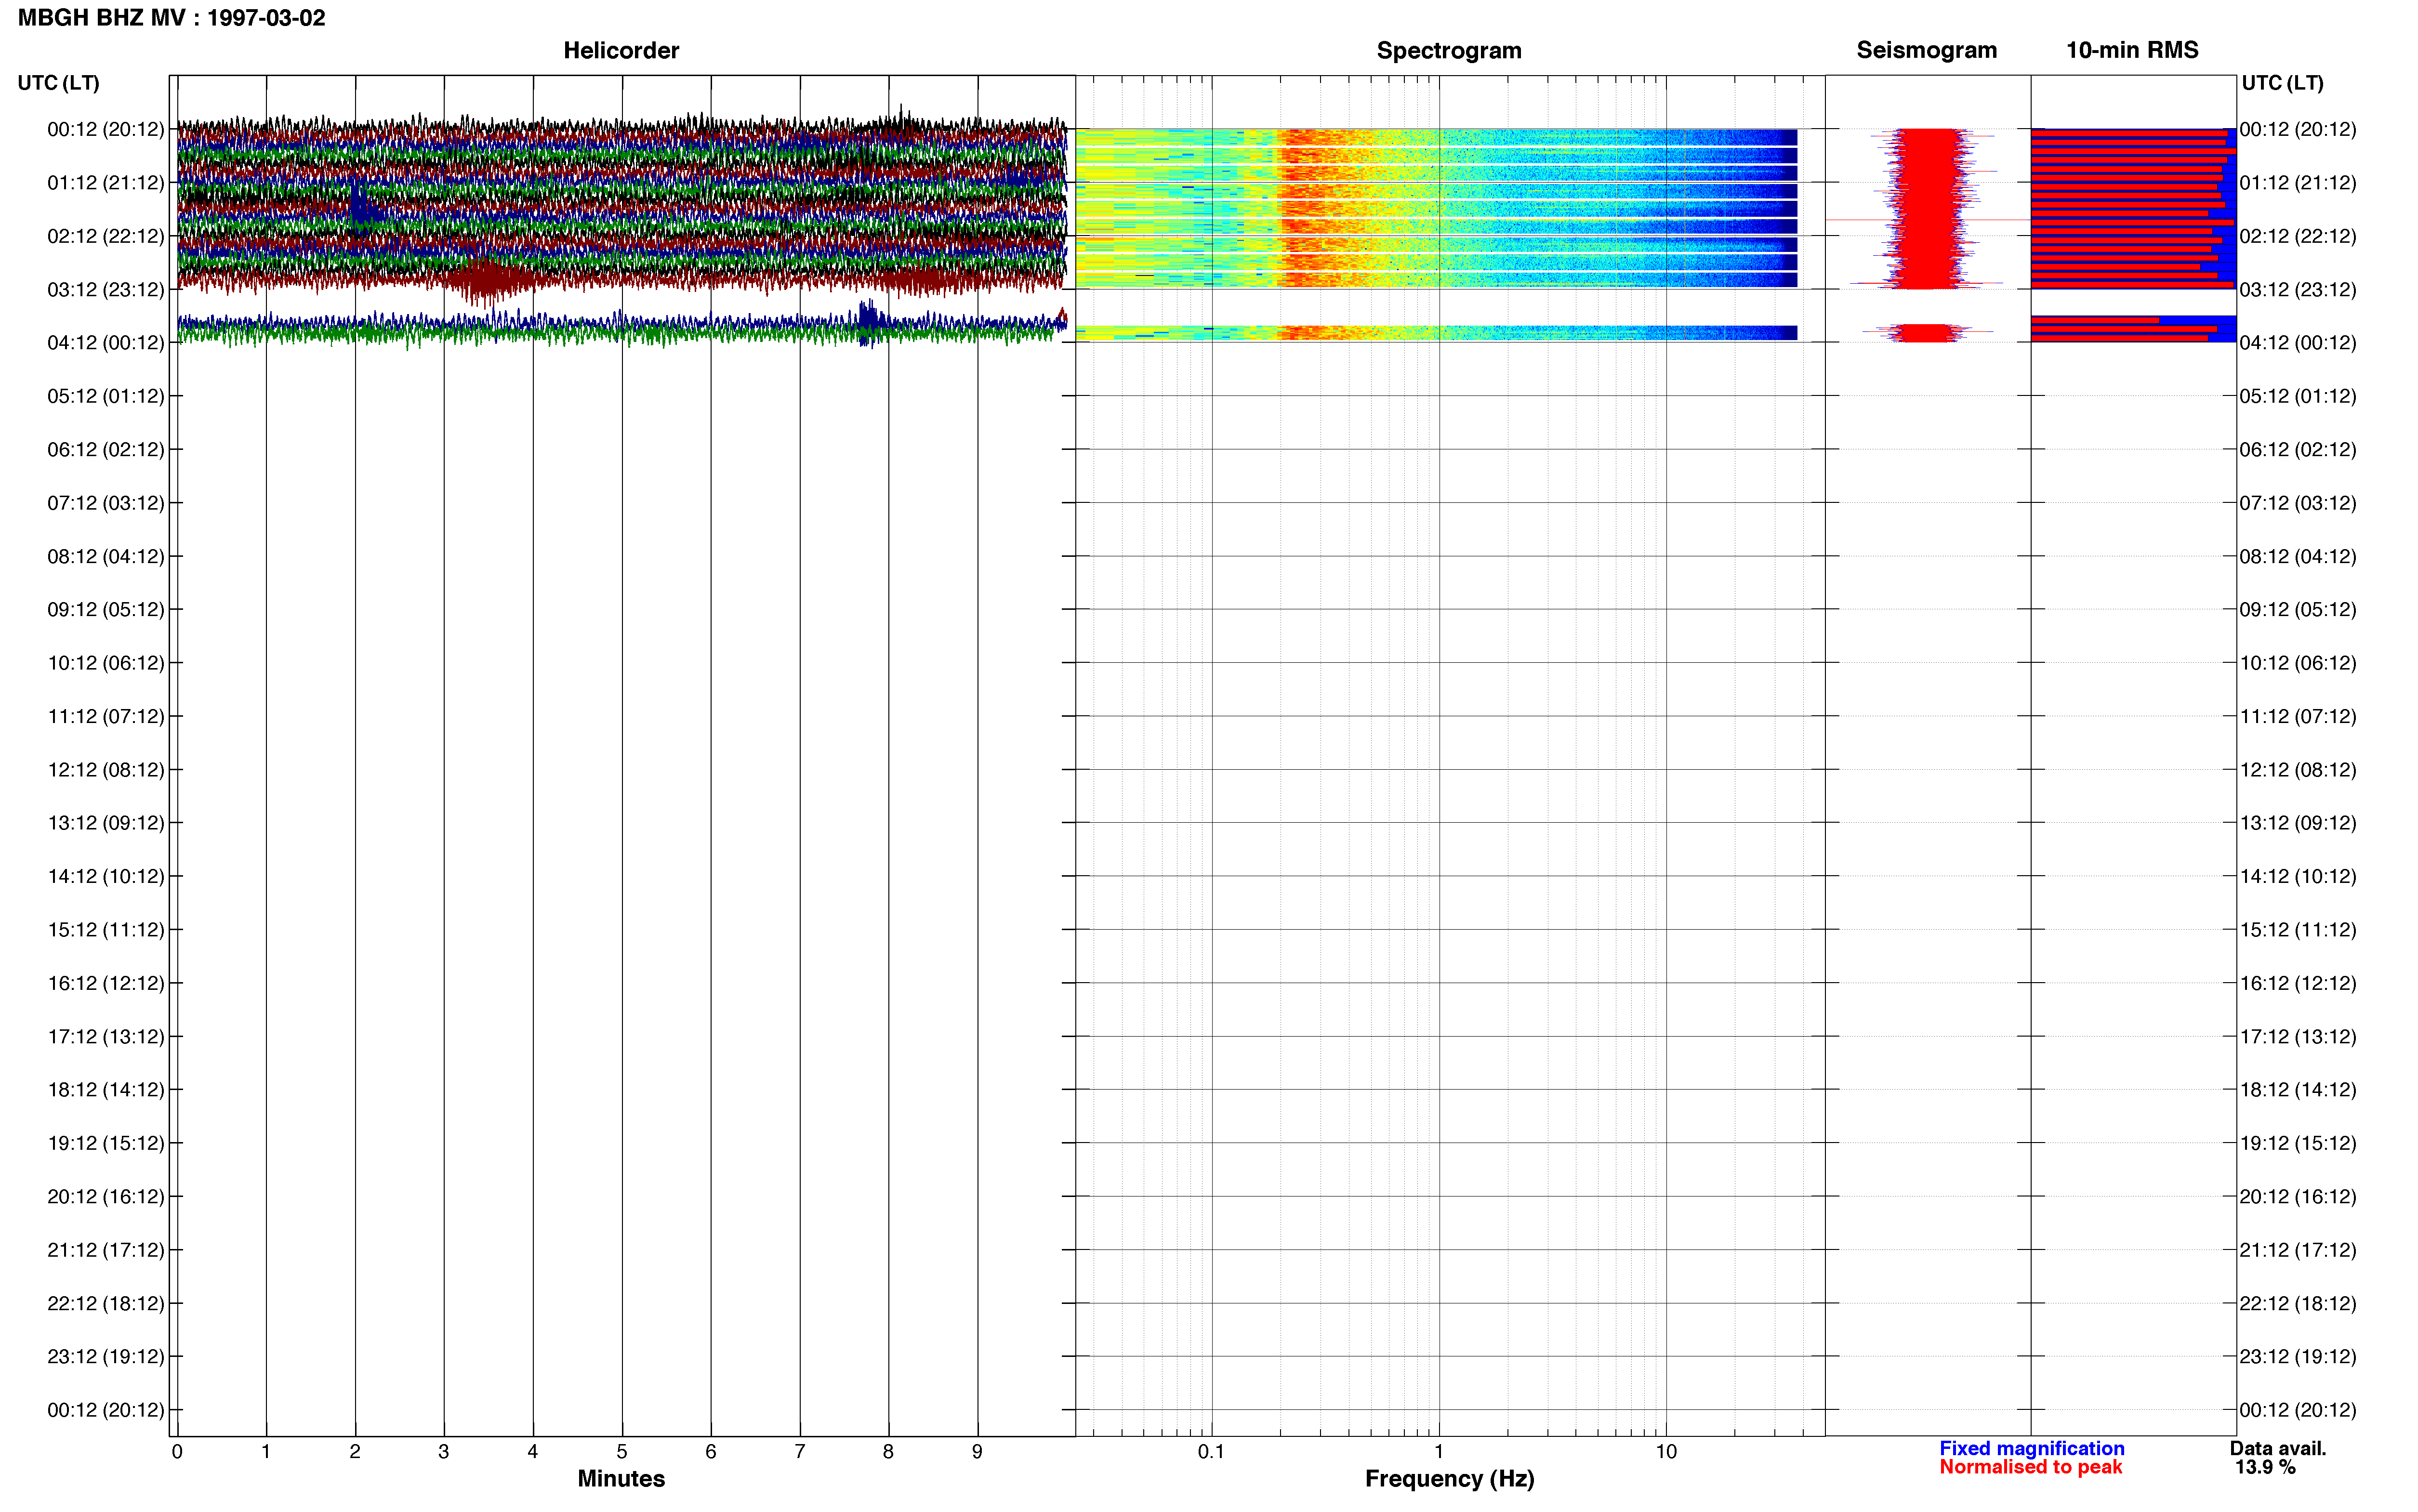This screenshot has height=1512, width=2418.
Task: Click the 'Seismogram' panel heading
Action: point(1926,50)
